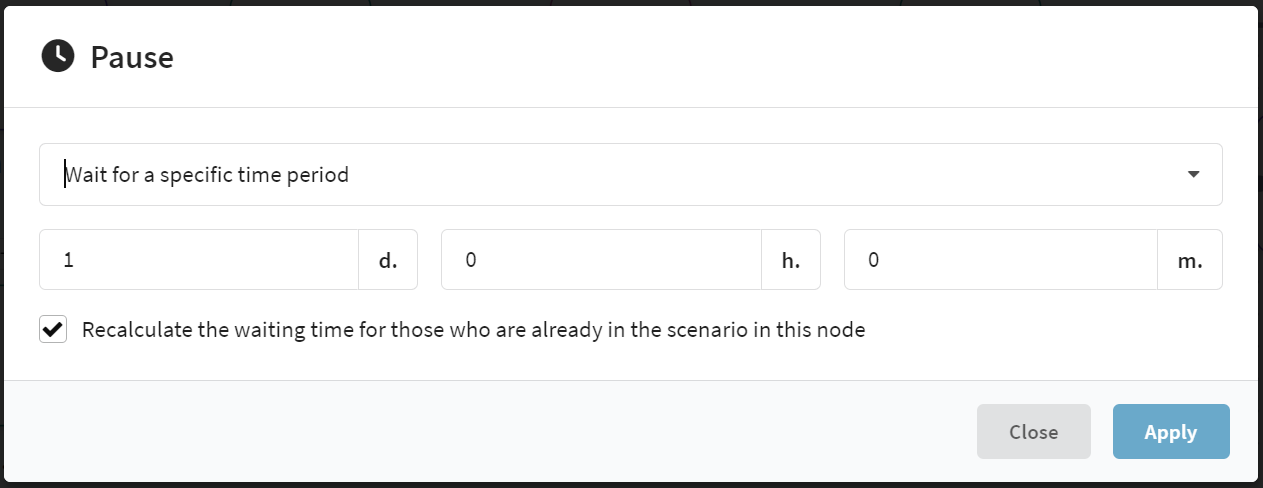The height and width of the screenshot is (488, 1263).
Task: Click the 'h.' hours unit label
Action: (791, 260)
